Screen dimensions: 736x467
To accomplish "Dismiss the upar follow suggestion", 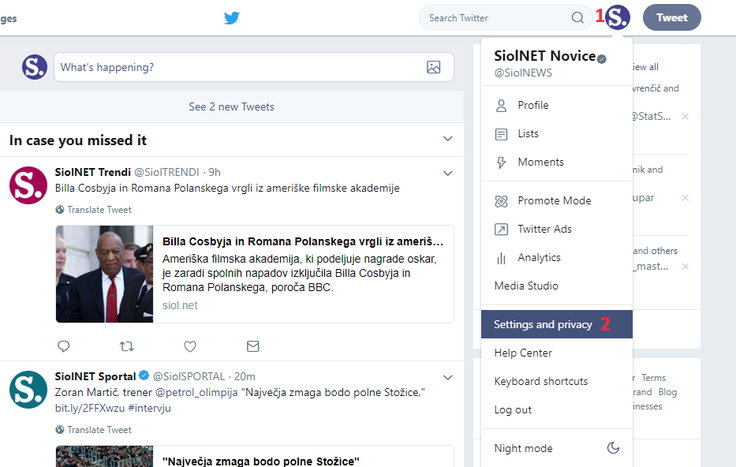I will (685, 198).
